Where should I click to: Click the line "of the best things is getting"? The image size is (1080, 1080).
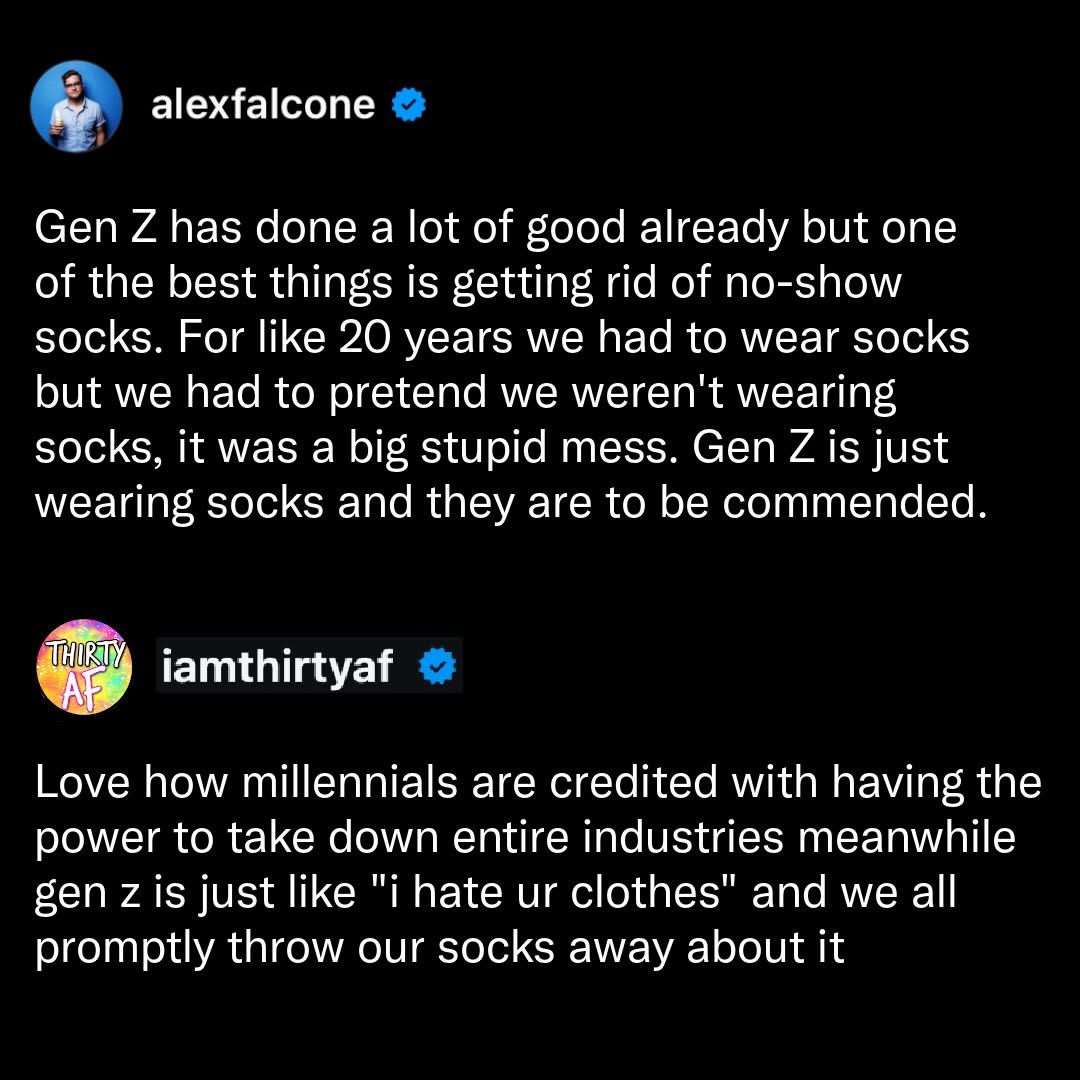[468, 283]
